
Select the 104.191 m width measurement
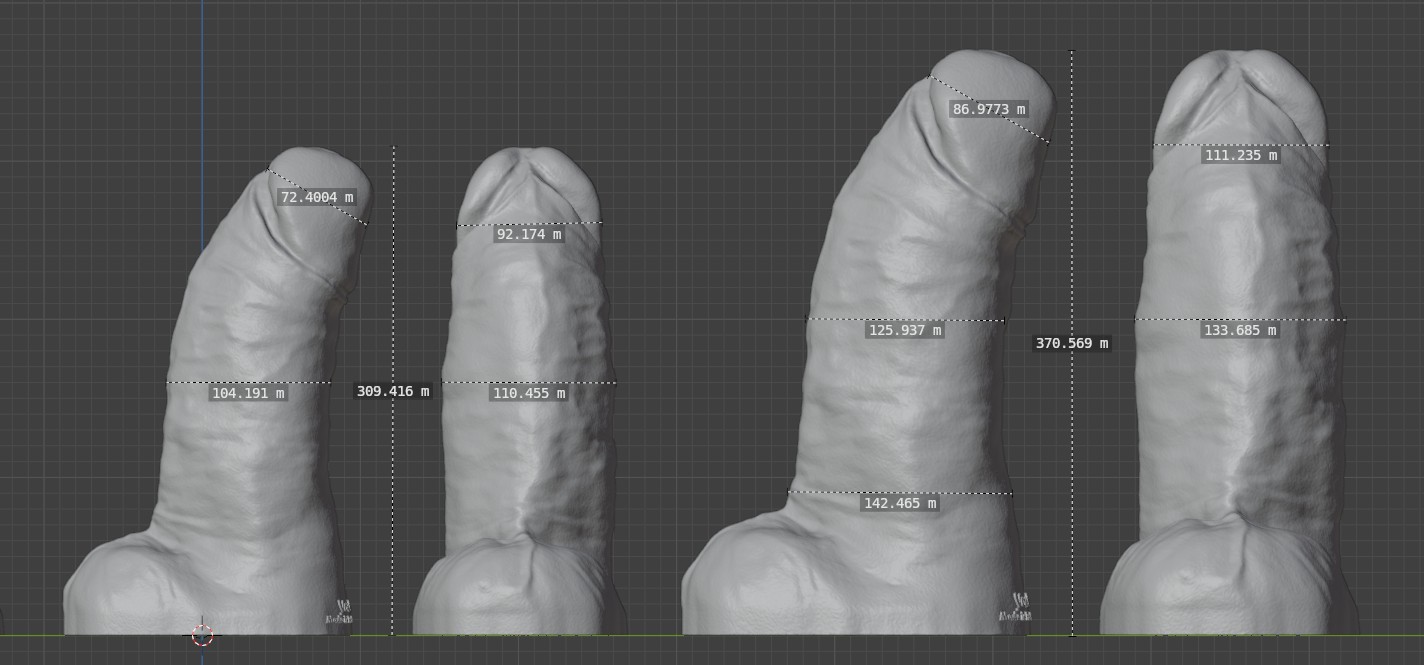click(248, 394)
